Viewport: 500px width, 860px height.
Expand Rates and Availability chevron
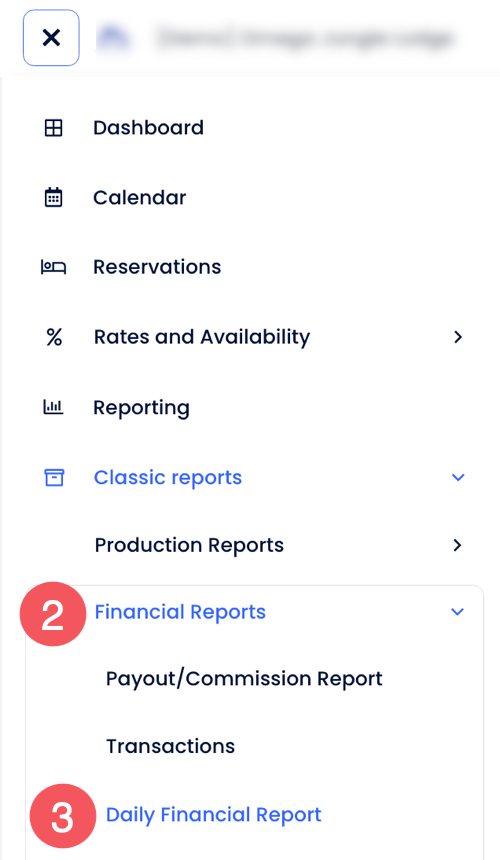[x=458, y=337]
